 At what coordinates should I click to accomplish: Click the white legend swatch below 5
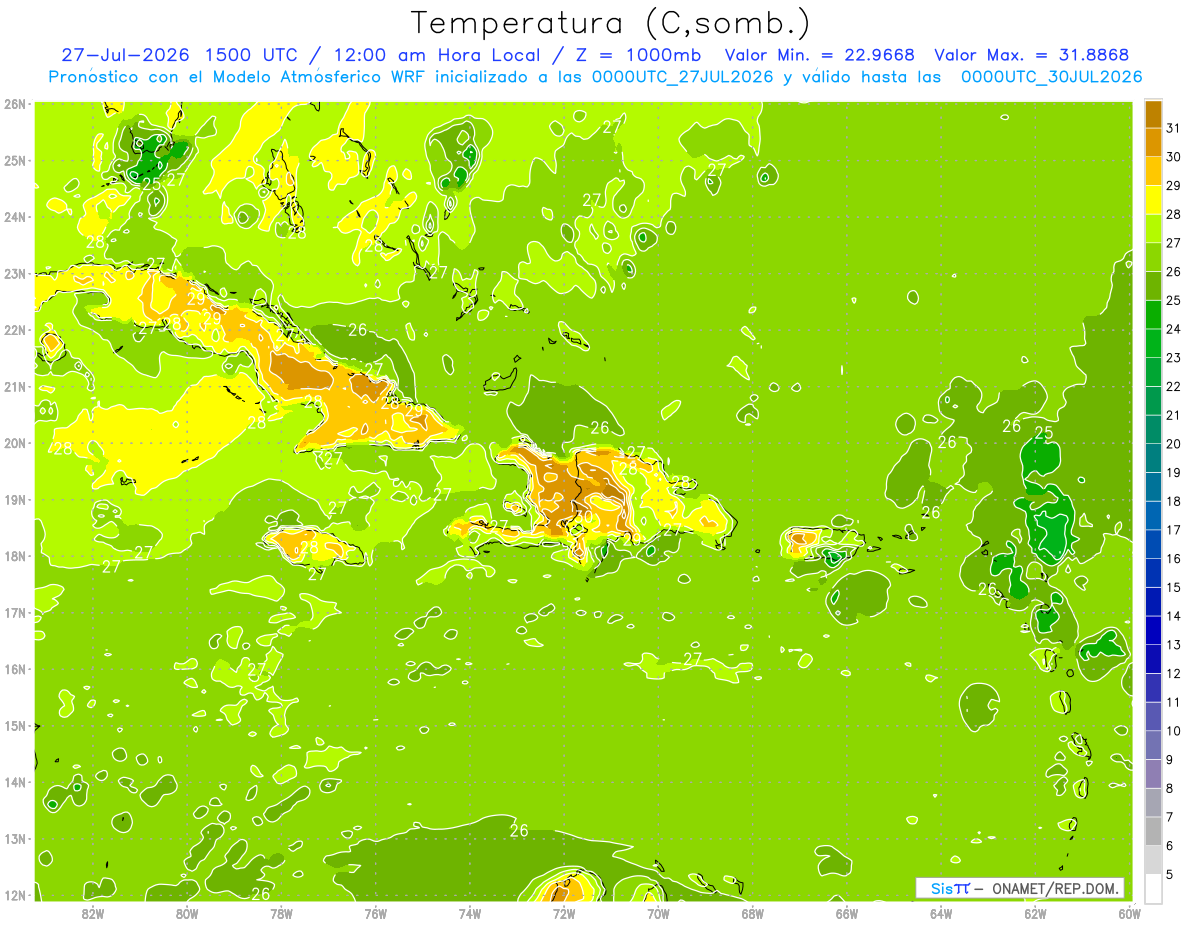[x=1153, y=889]
